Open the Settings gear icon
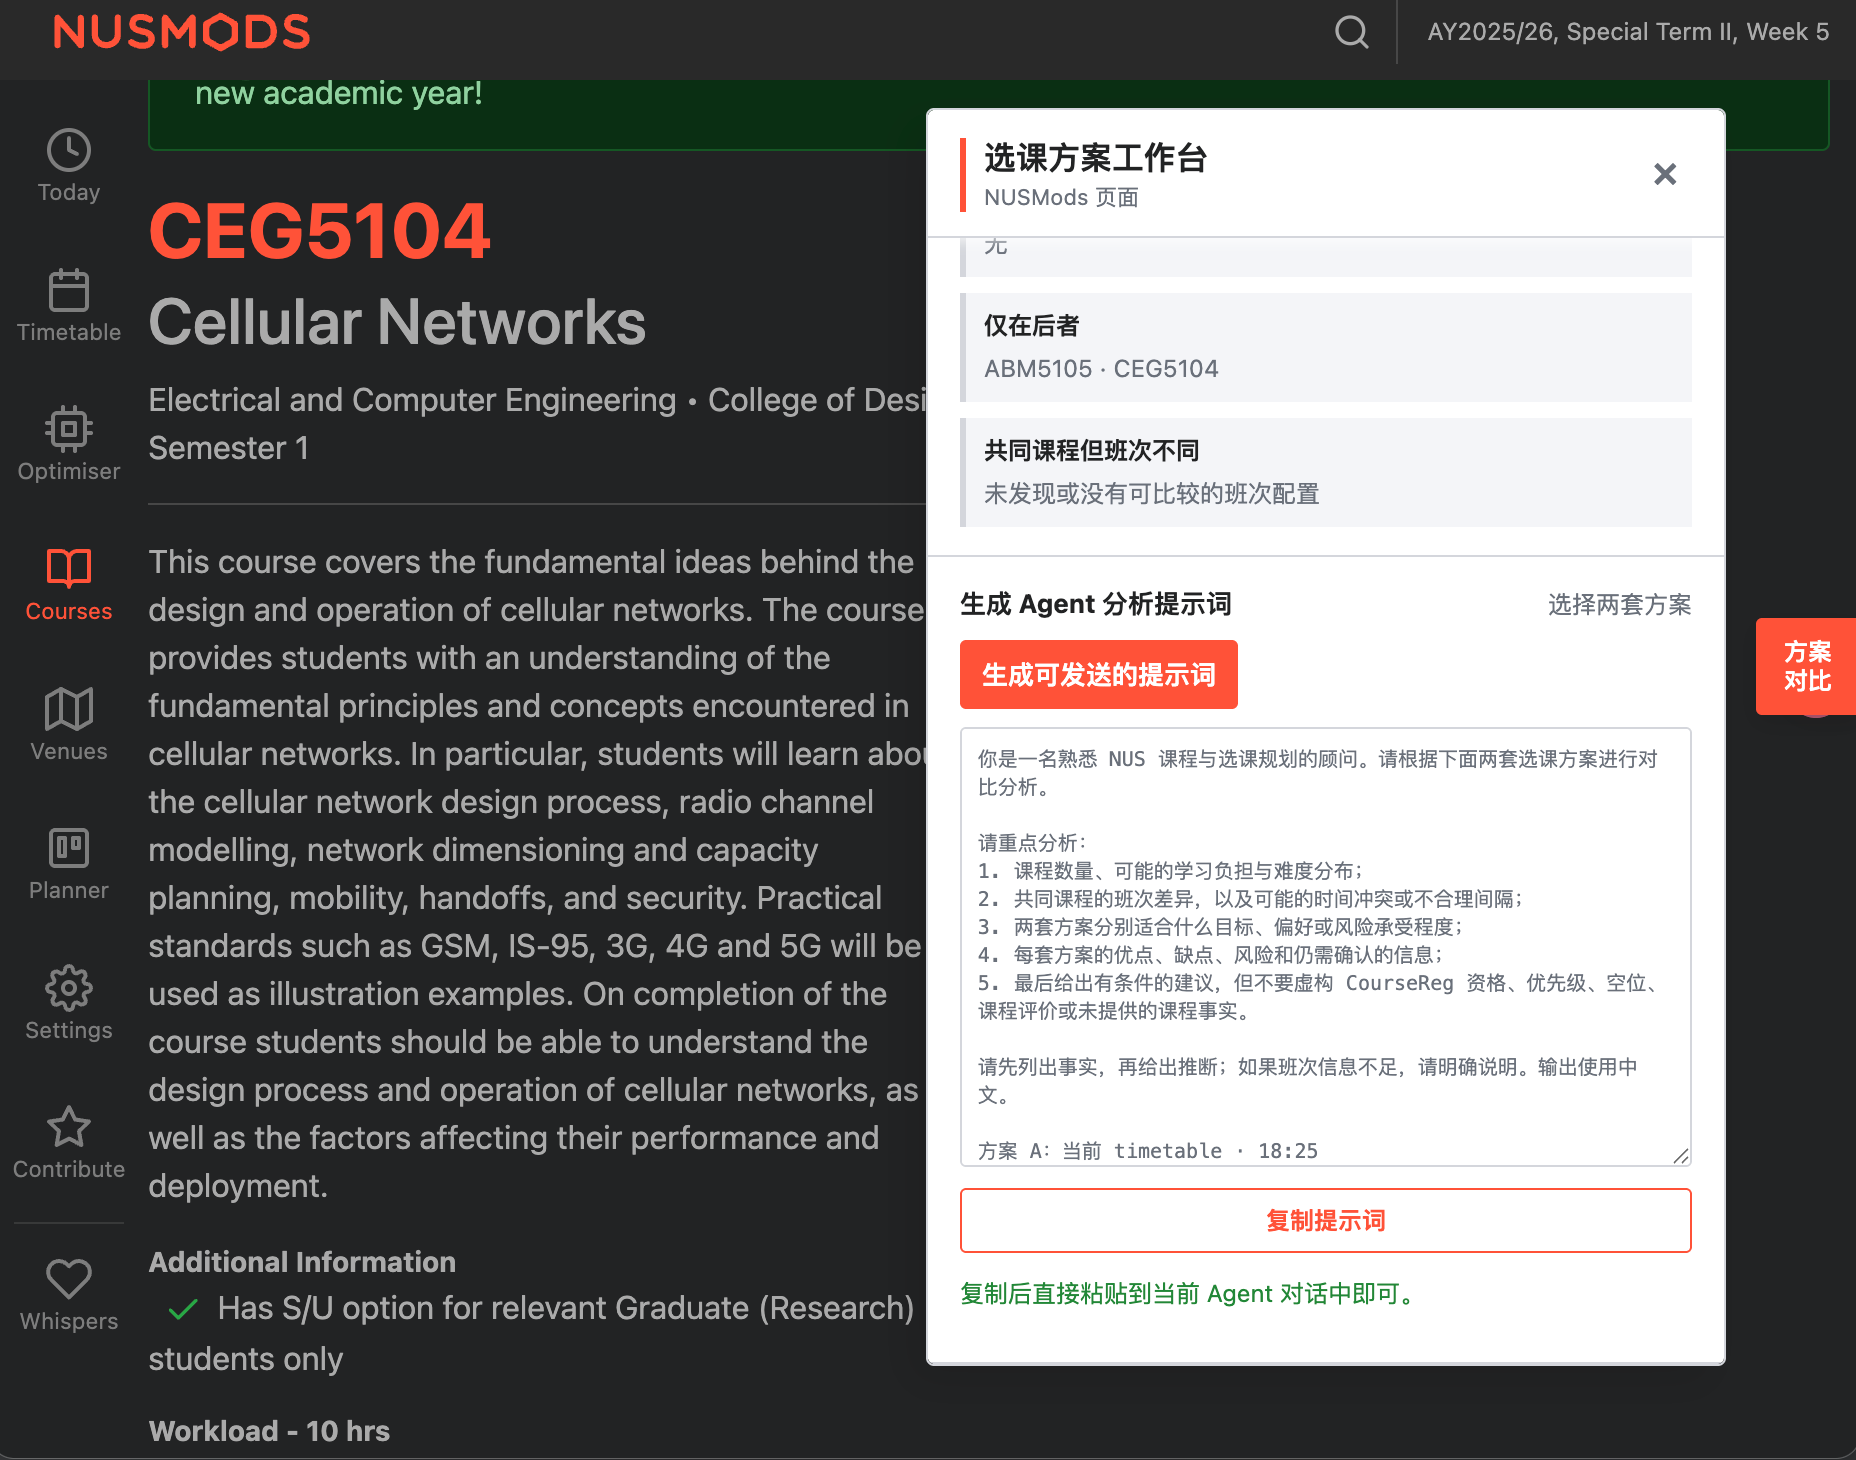The image size is (1856, 1460). (69, 987)
